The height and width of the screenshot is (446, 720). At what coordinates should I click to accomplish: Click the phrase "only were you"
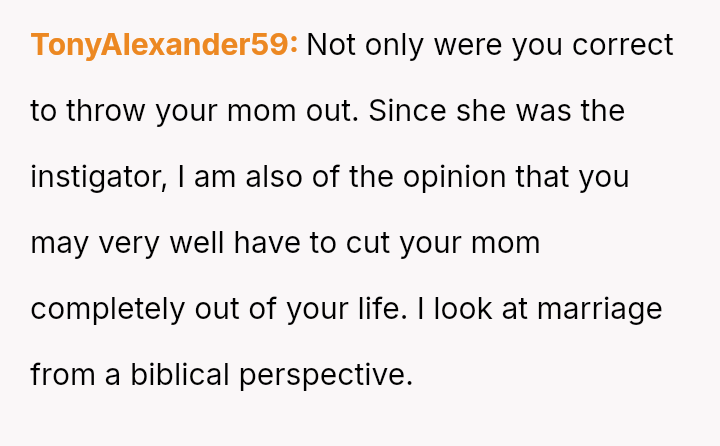coord(441,46)
